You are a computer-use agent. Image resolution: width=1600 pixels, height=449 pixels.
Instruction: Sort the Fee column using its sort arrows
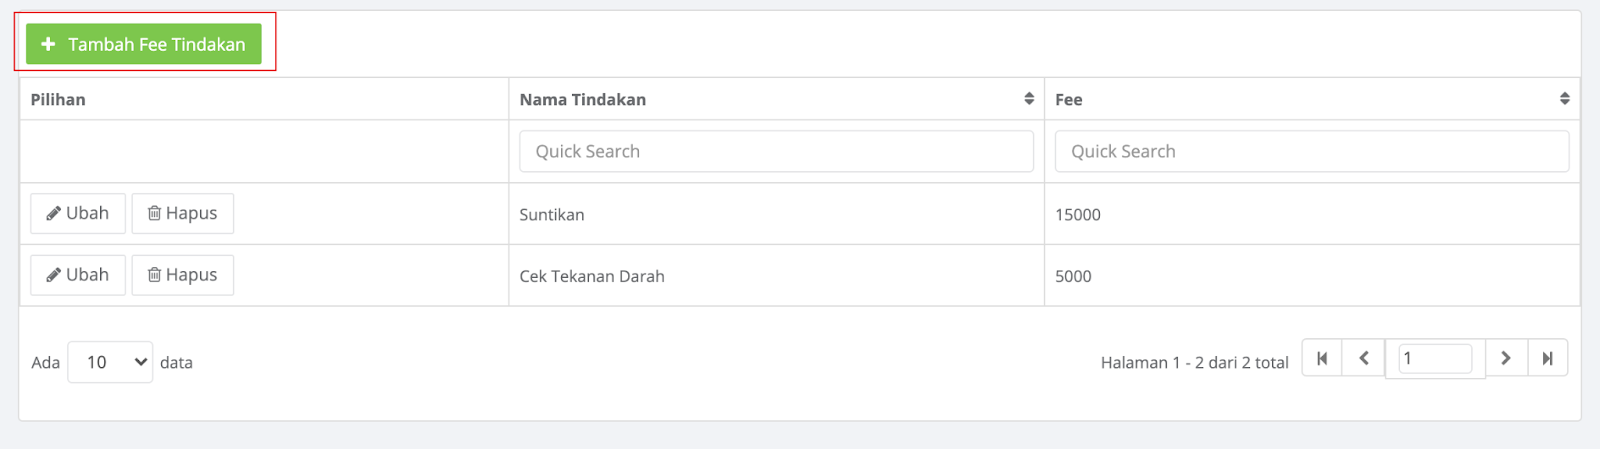click(1565, 98)
